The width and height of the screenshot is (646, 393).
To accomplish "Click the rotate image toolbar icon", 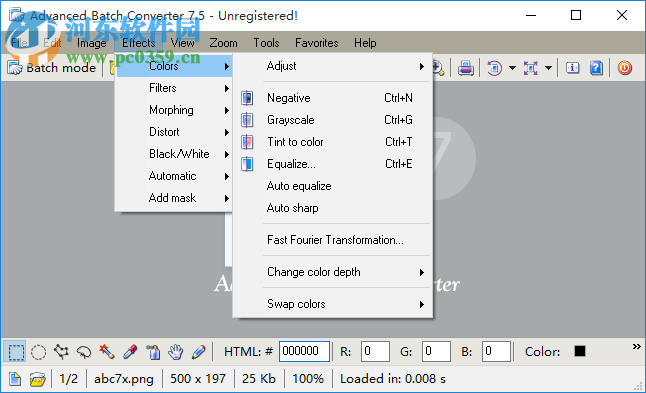I will (x=494, y=68).
